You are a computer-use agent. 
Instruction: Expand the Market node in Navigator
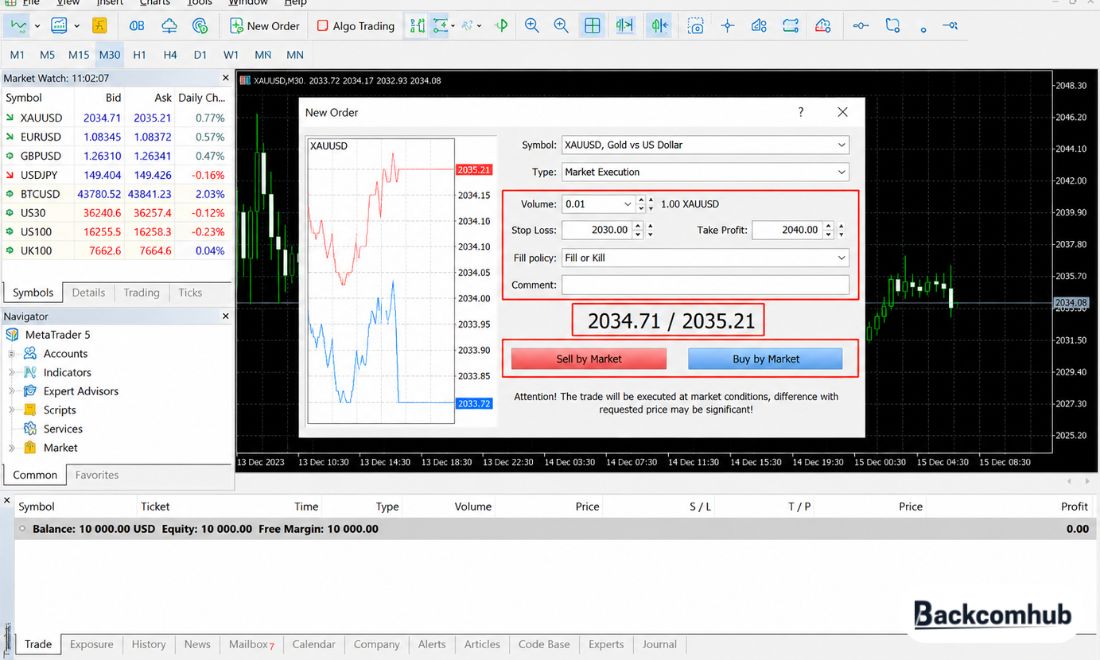[11, 447]
